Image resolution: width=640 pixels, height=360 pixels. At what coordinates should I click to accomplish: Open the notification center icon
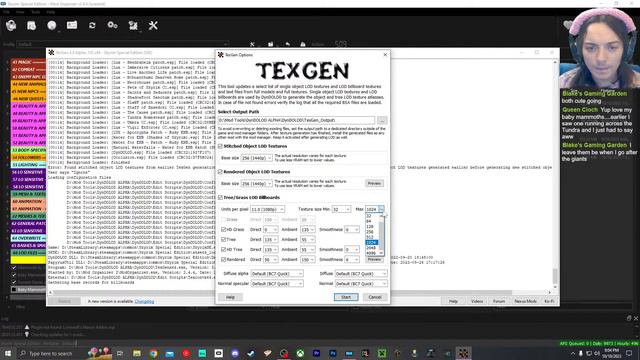coord(629,353)
